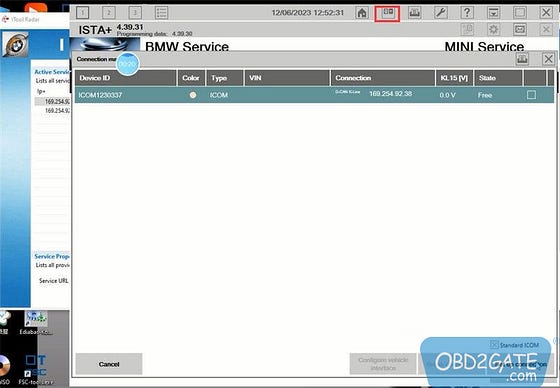Screen dimensions: 560x388
Task: Click the KL15 [V] column header
Action: coord(454,78)
